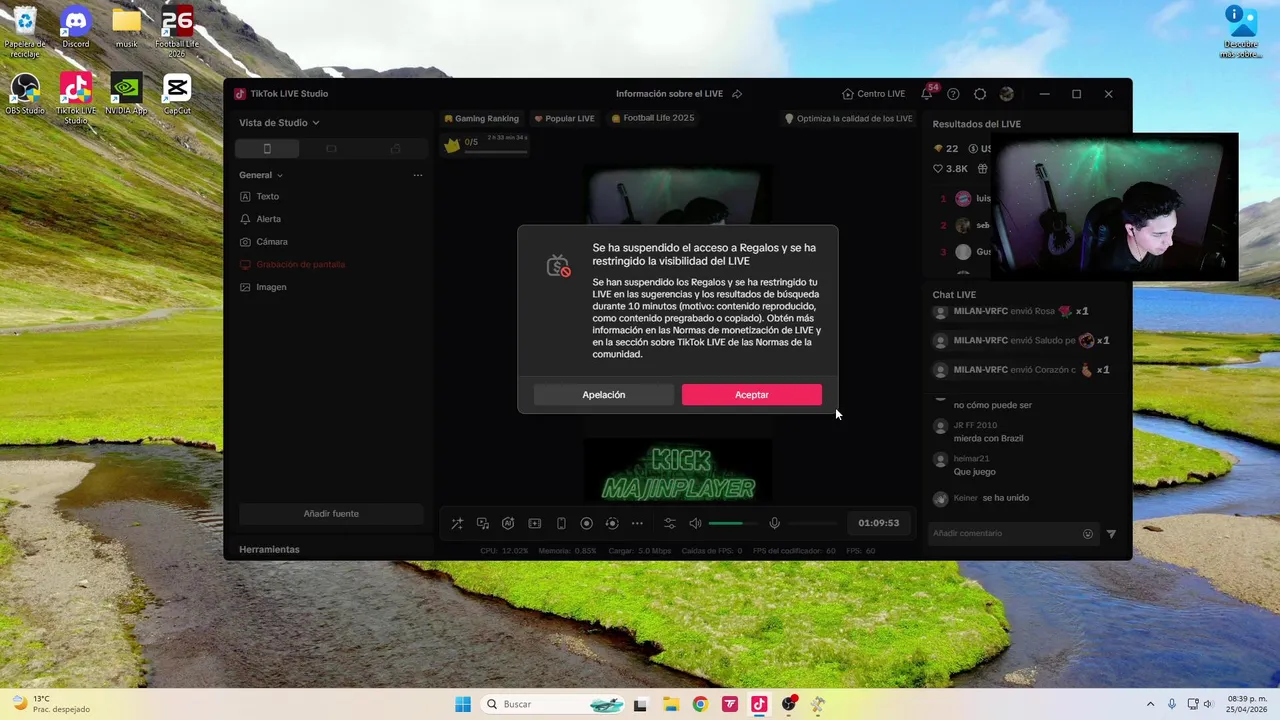Open the emoji picker in chat input
The image size is (1280, 720).
[1088, 534]
